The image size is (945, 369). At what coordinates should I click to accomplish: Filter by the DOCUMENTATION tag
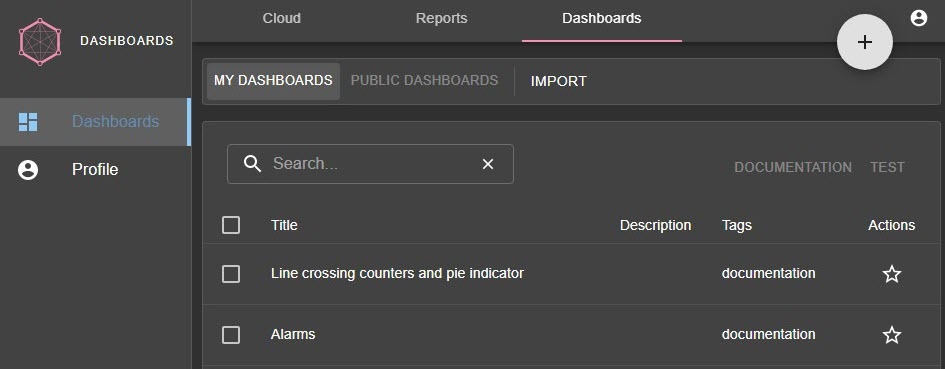pos(793,168)
